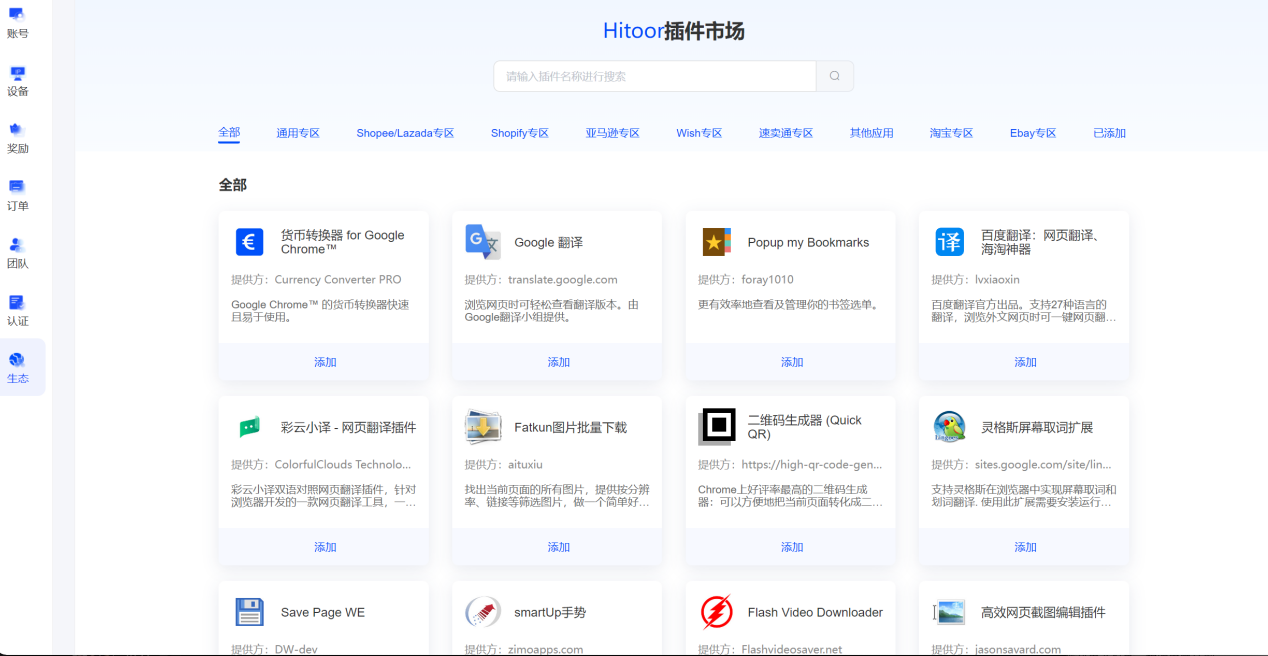Click the Flash Video Downloader icon
This screenshot has width=1268, height=656.
point(716,612)
